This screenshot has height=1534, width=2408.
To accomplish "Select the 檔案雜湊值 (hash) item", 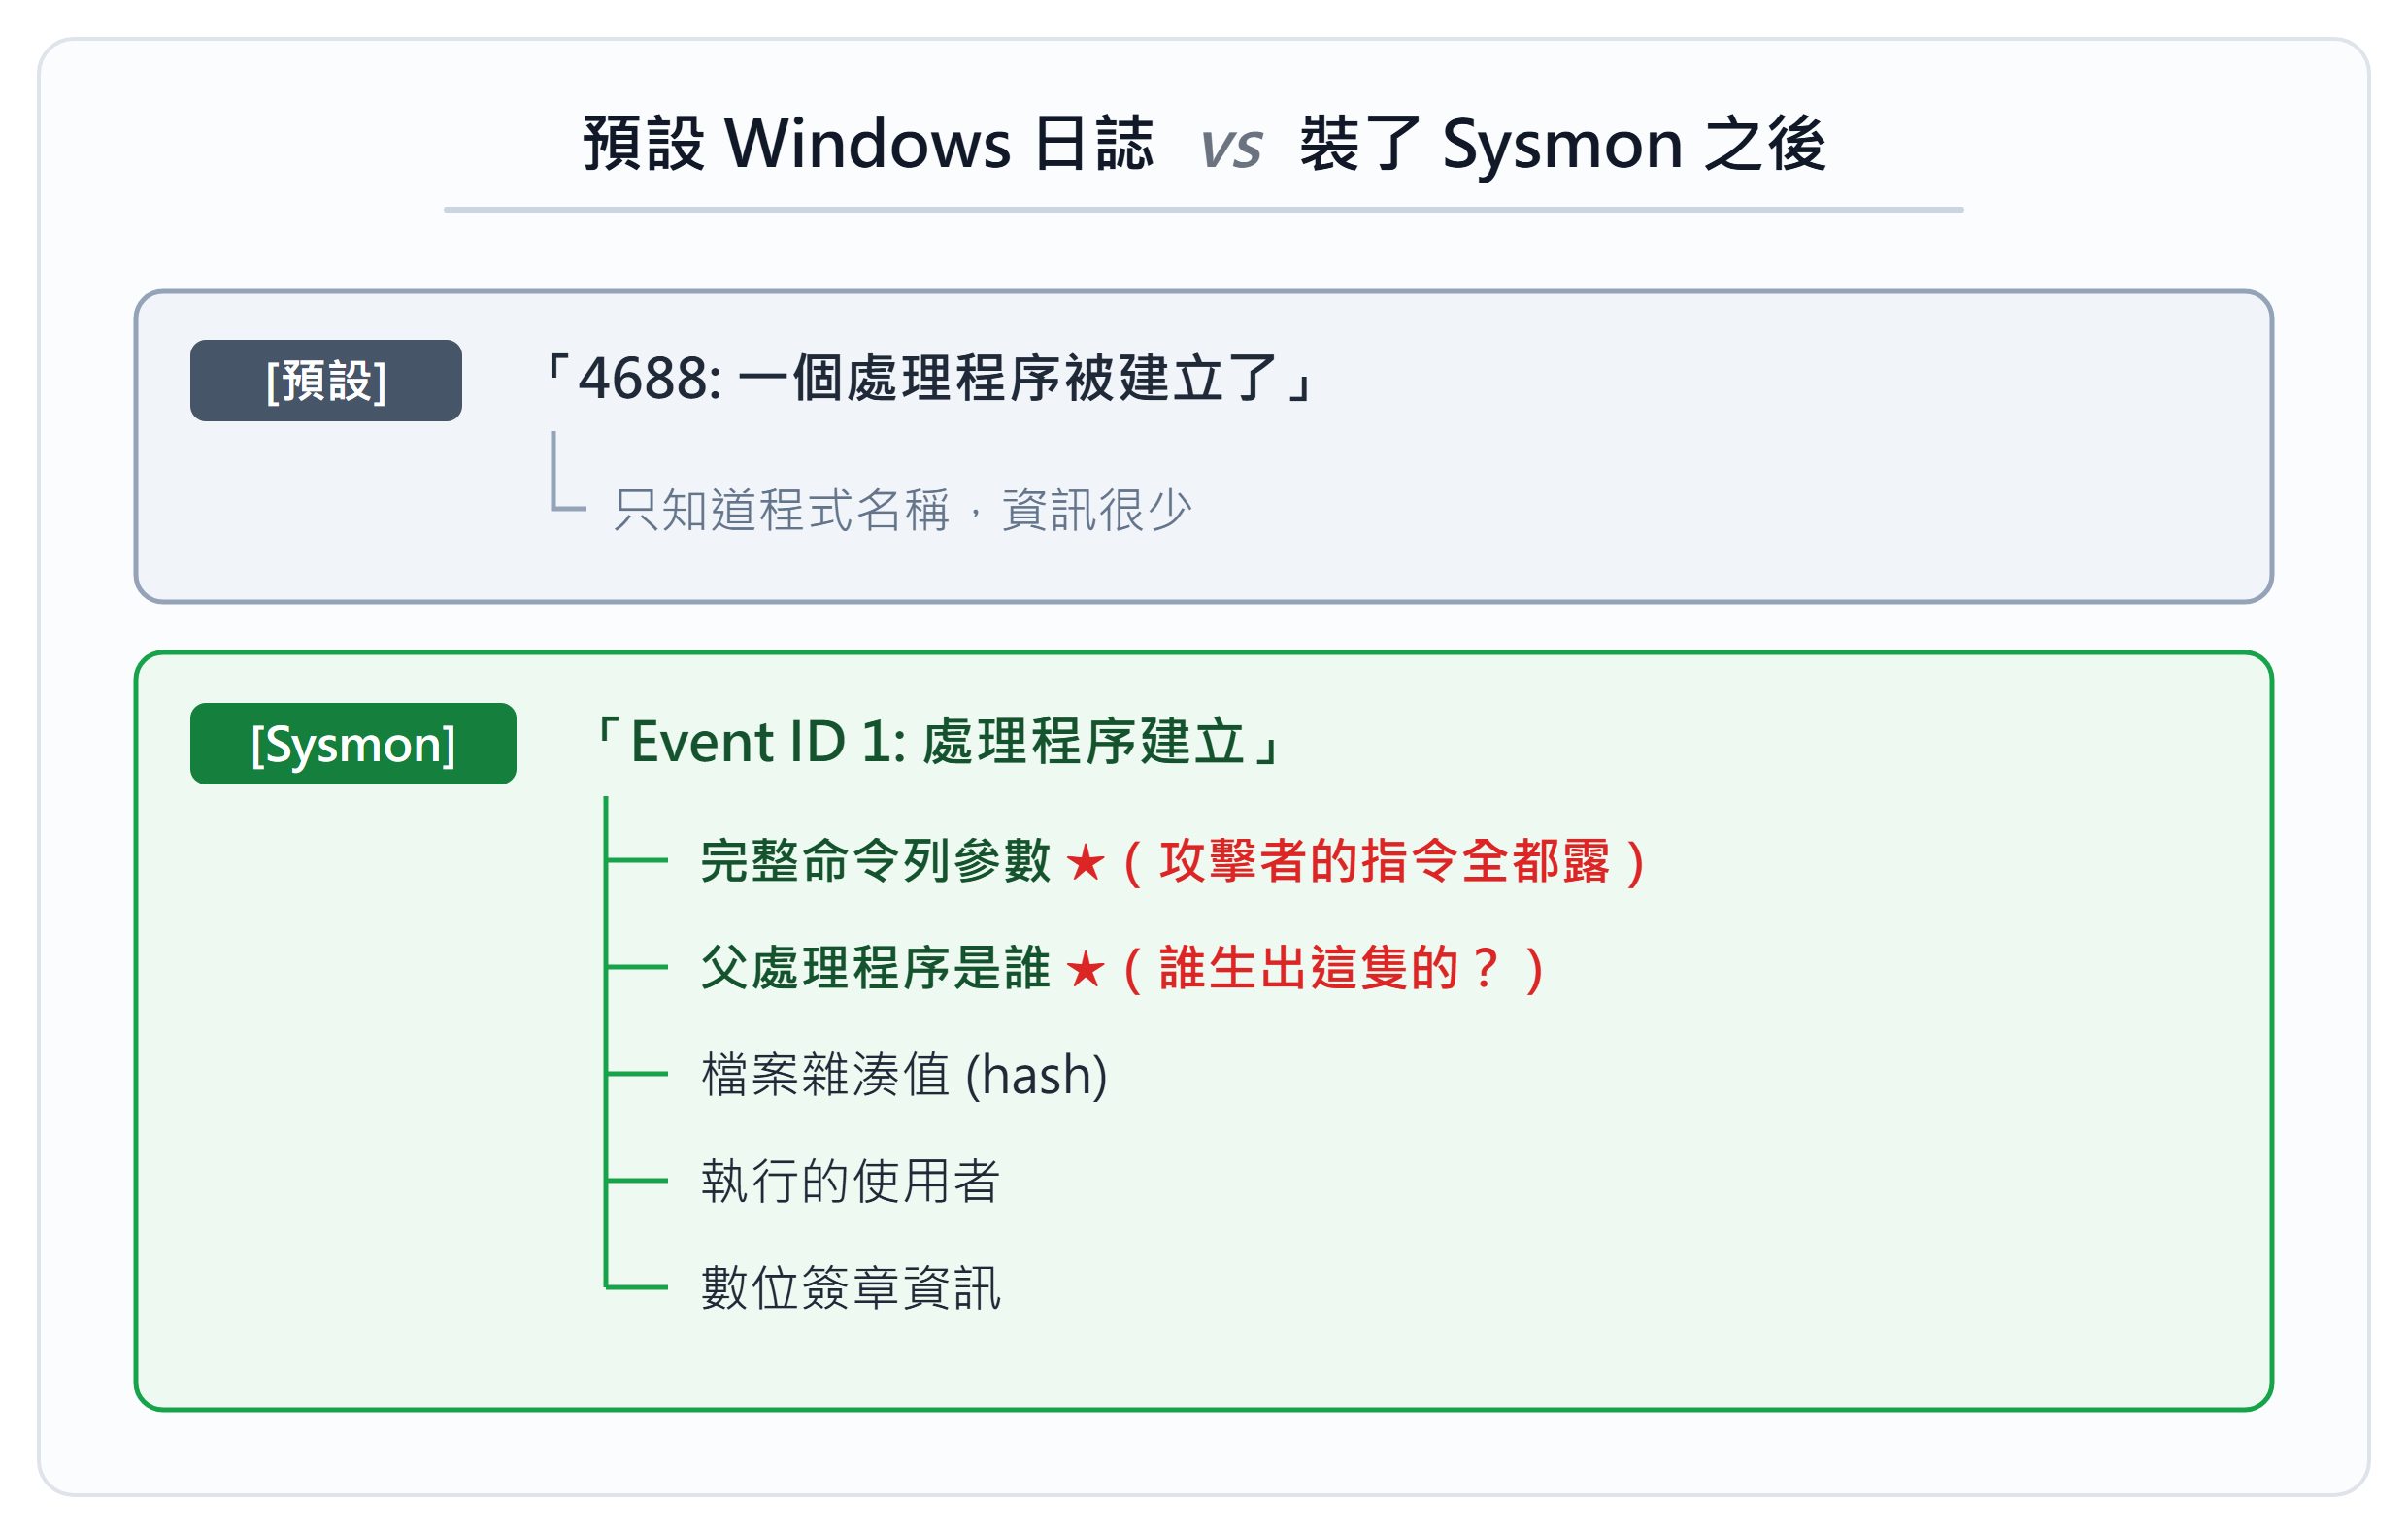I will point(905,1075).
